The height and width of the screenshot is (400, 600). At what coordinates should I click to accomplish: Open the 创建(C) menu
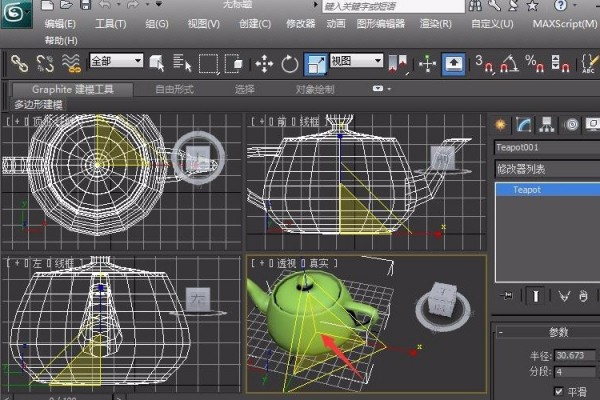tap(255, 24)
